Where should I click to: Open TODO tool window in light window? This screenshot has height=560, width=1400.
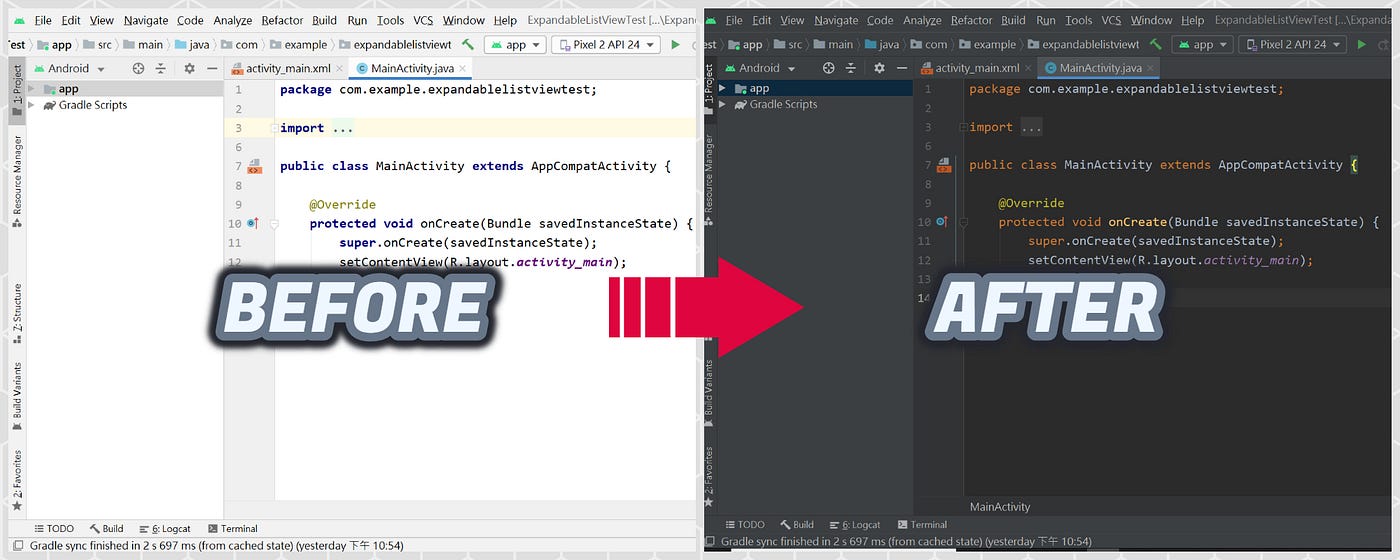(54, 528)
